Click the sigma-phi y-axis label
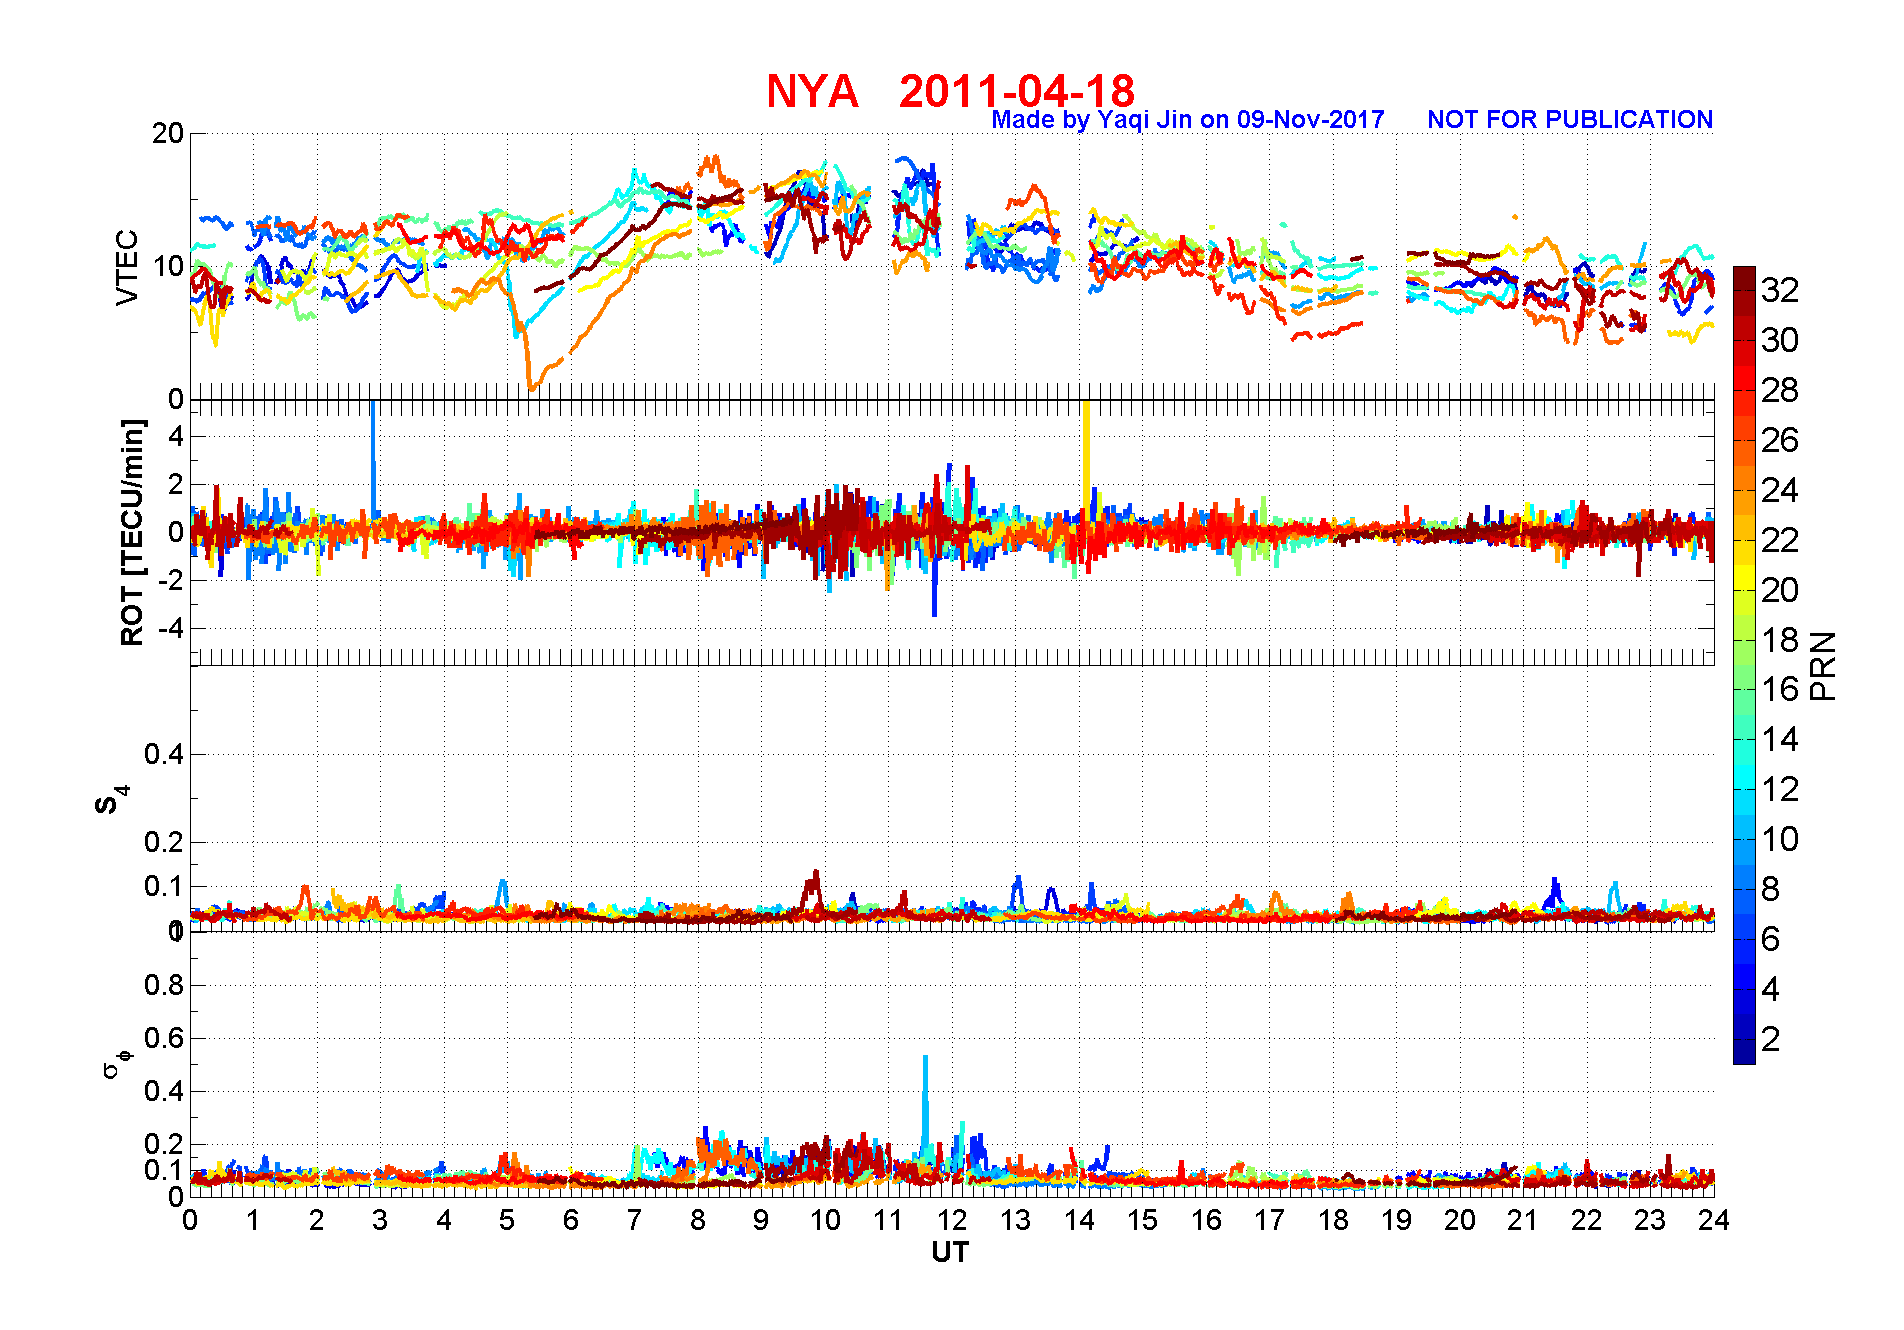 117,1063
